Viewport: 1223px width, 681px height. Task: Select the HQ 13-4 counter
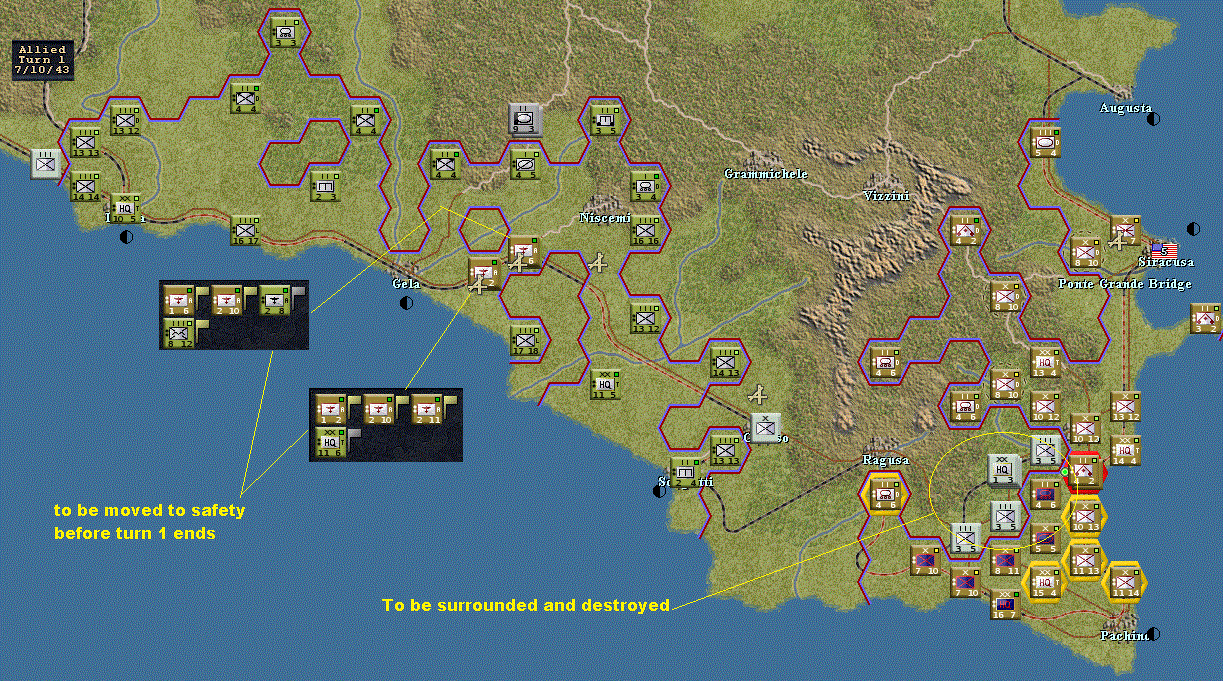tap(1045, 362)
